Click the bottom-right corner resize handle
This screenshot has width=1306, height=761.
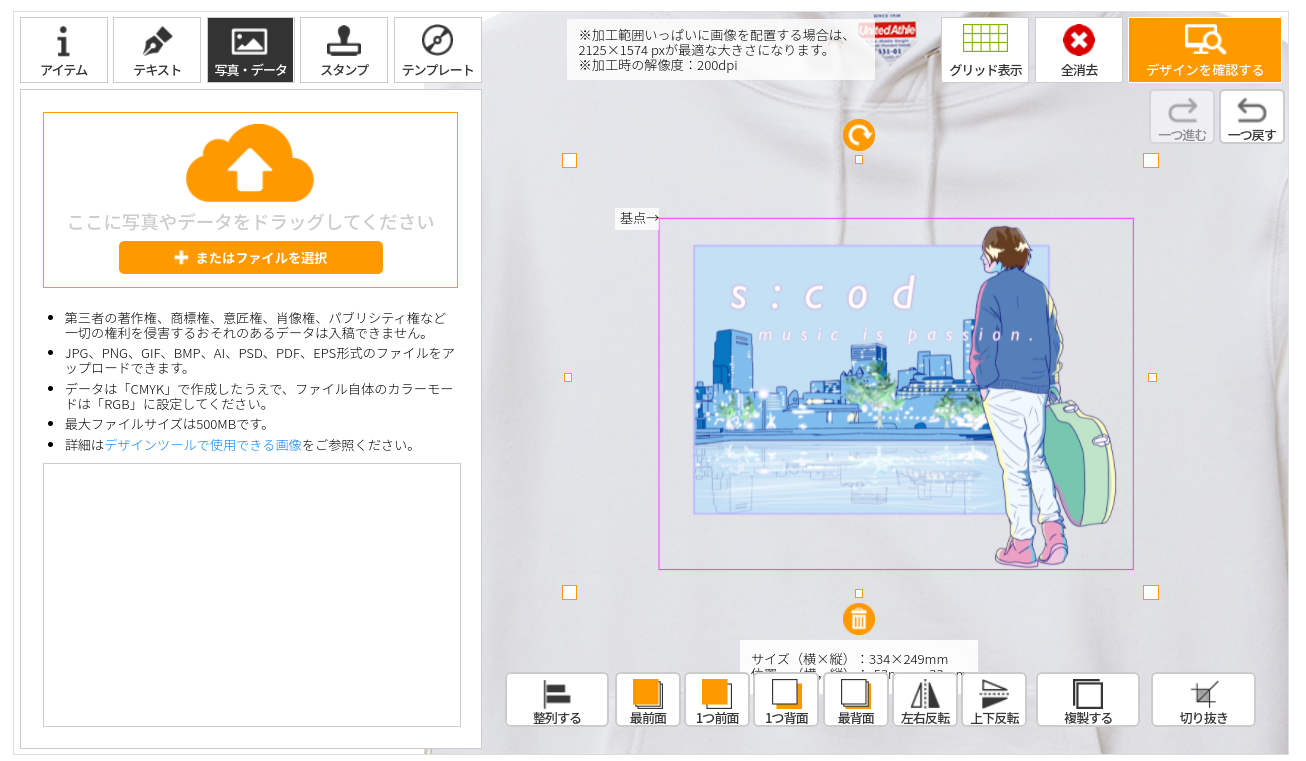[x=1151, y=592]
